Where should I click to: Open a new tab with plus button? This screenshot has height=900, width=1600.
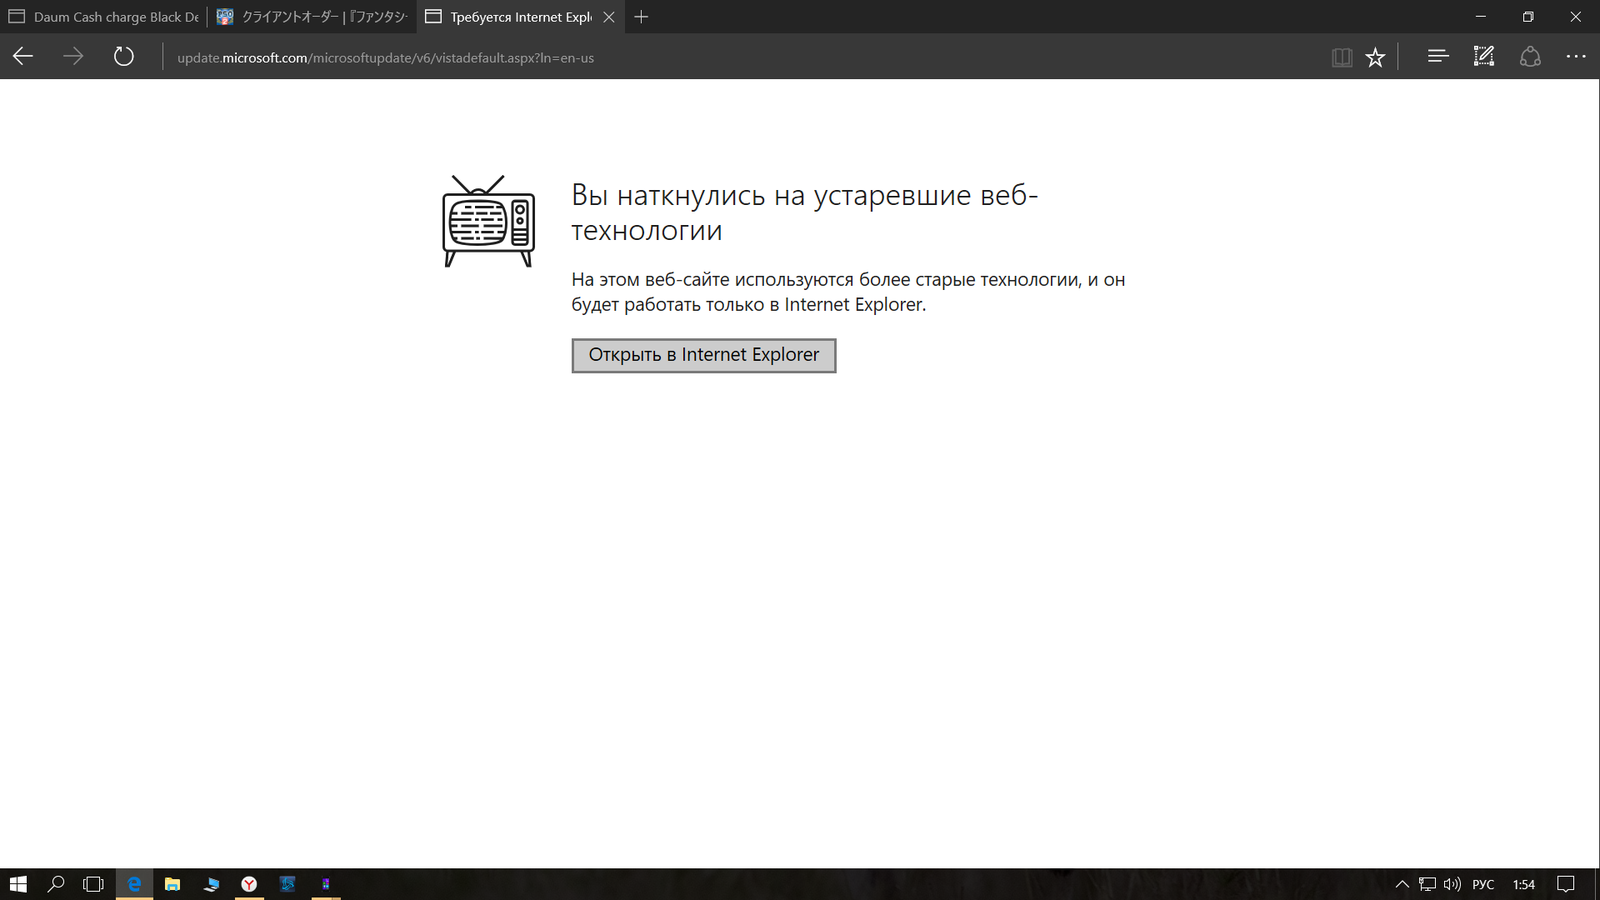pyautogui.click(x=641, y=17)
